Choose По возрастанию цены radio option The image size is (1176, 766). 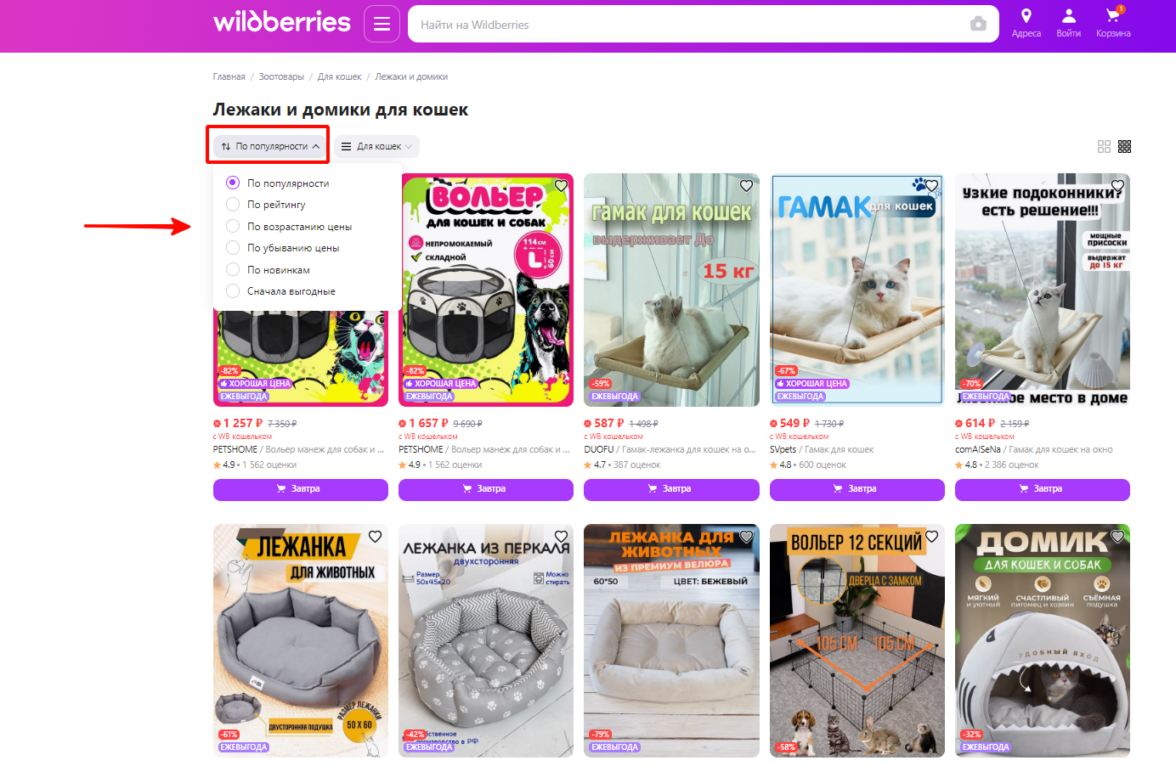tap(289, 226)
